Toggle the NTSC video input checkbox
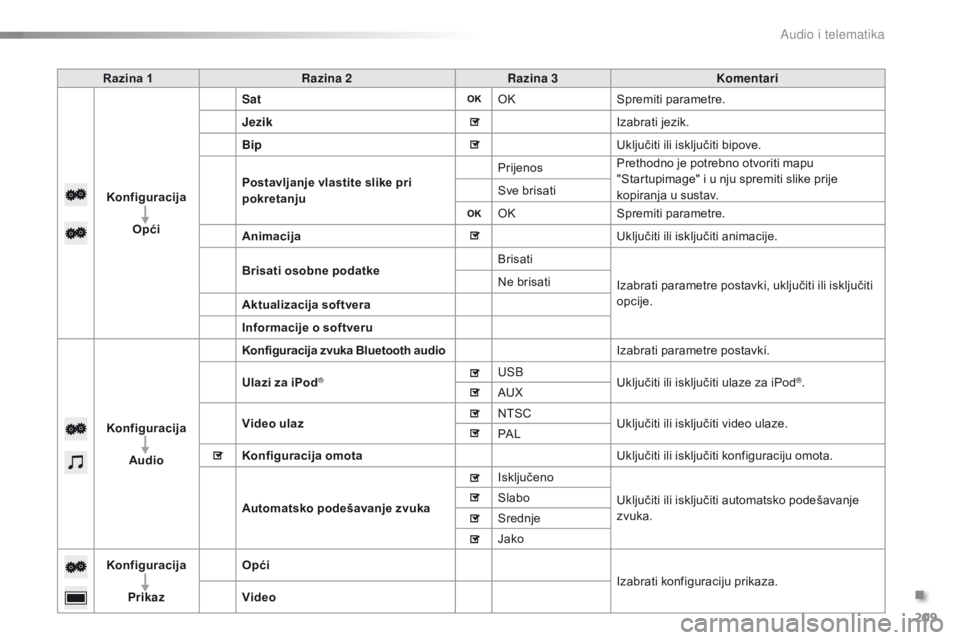 point(473,413)
